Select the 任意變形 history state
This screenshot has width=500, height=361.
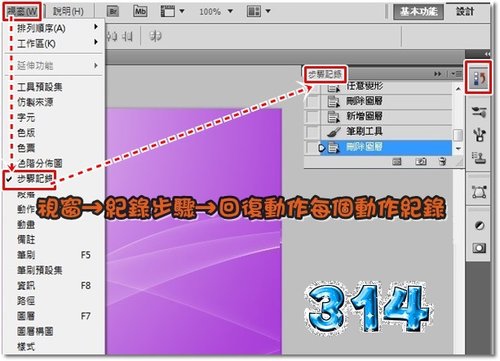click(386, 87)
